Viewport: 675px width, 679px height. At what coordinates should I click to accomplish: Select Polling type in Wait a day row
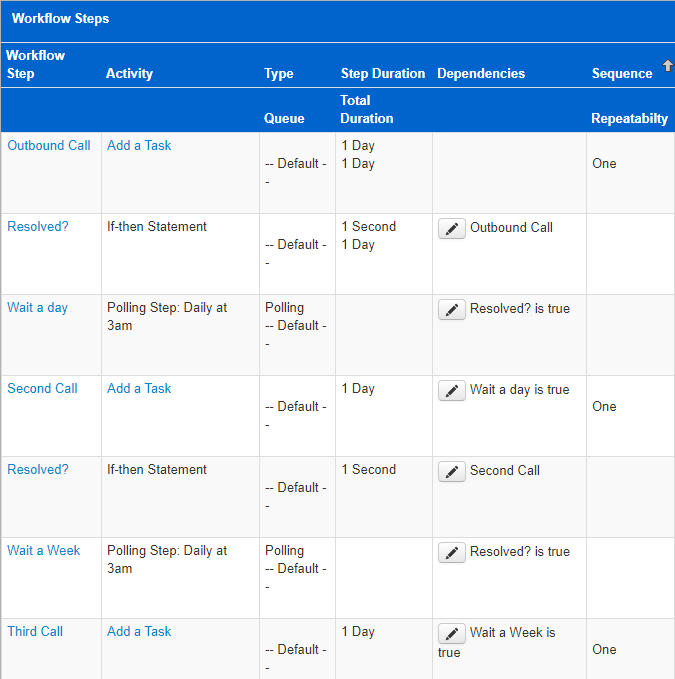coord(284,307)
